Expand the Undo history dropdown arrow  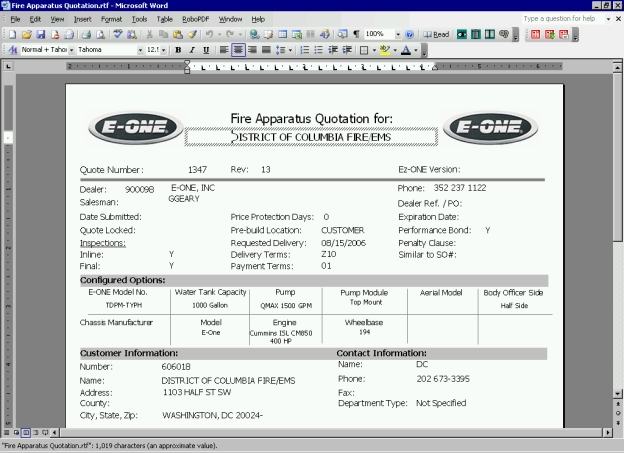click(x=219, y=35)
